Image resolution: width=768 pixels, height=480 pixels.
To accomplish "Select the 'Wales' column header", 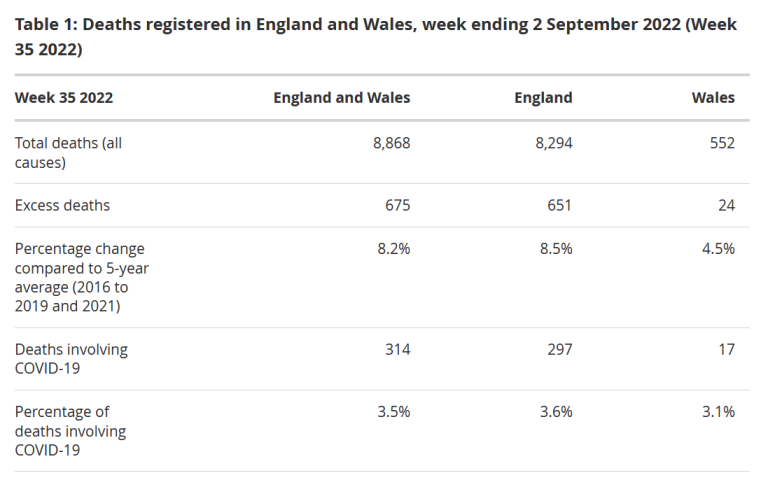I will click(x=713, y=98).
